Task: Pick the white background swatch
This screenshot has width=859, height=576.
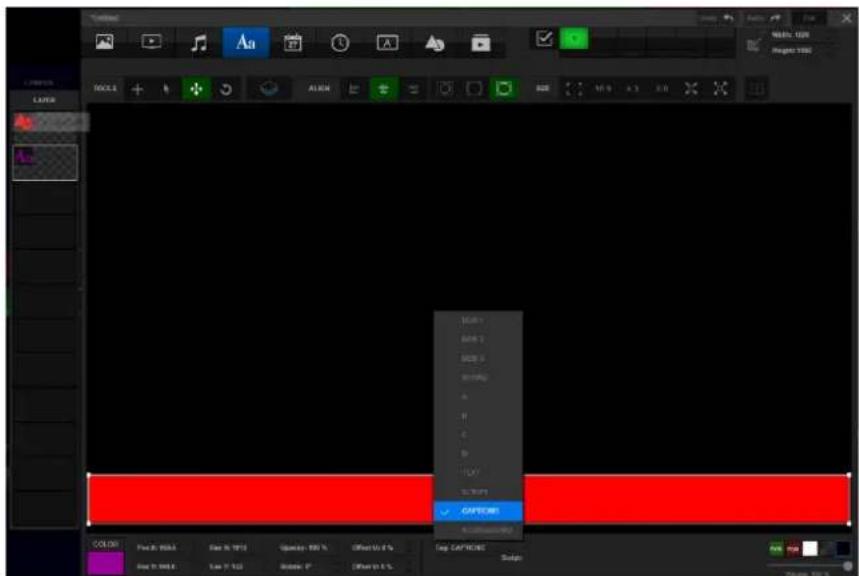Action: tap(810, 549)
